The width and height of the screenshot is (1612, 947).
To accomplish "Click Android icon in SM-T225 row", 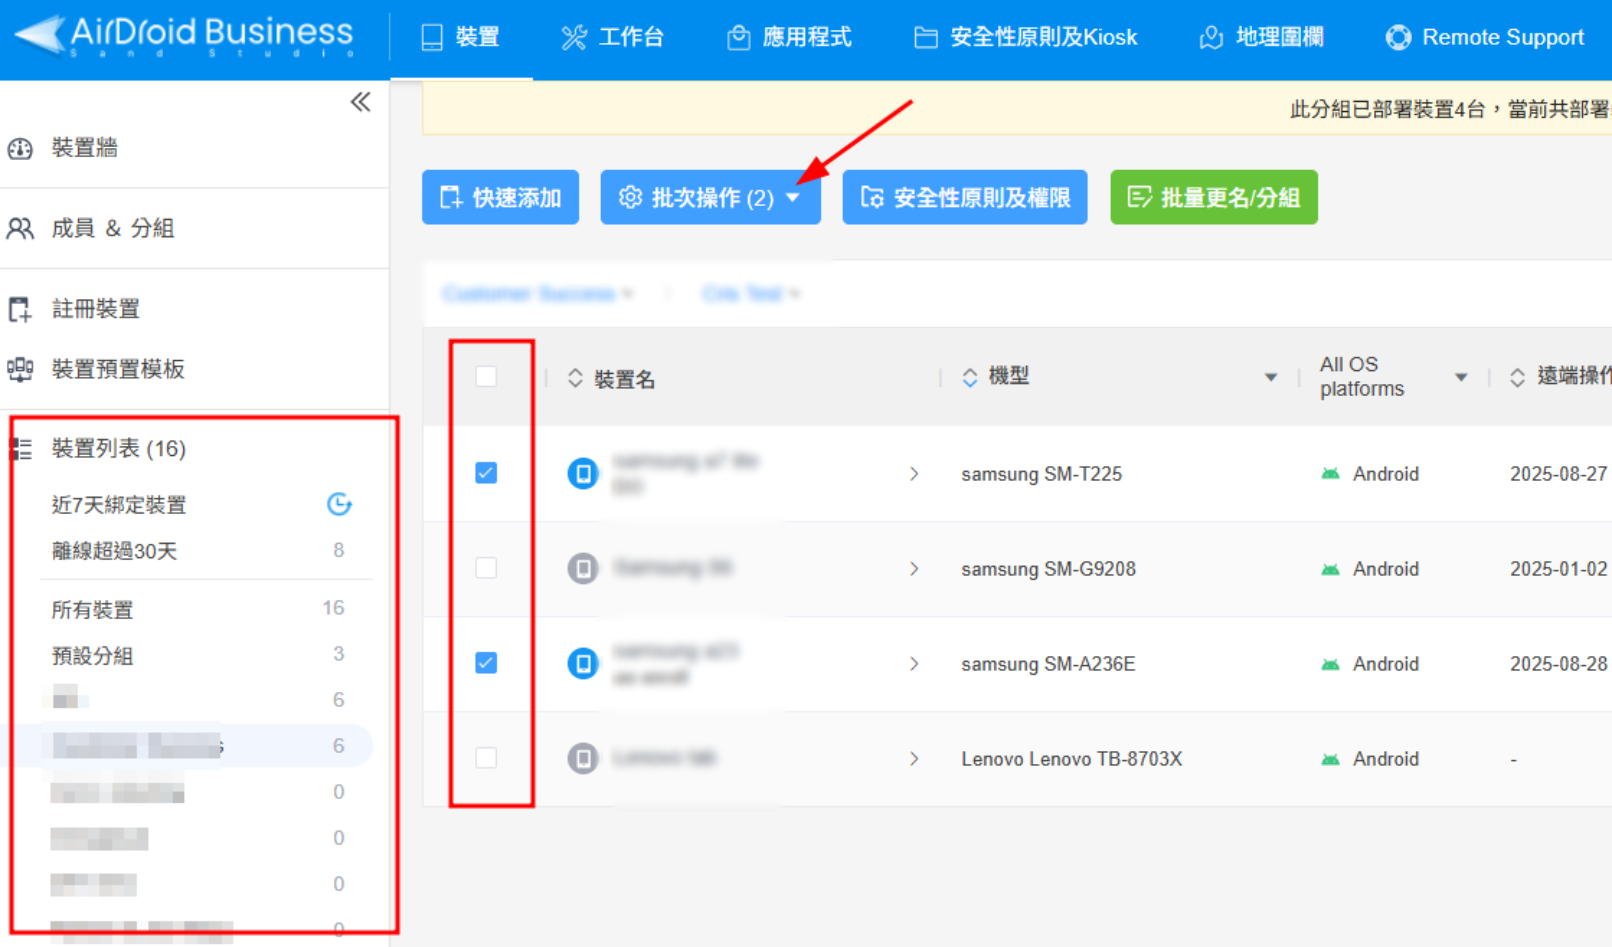I will pos(1330,474).
